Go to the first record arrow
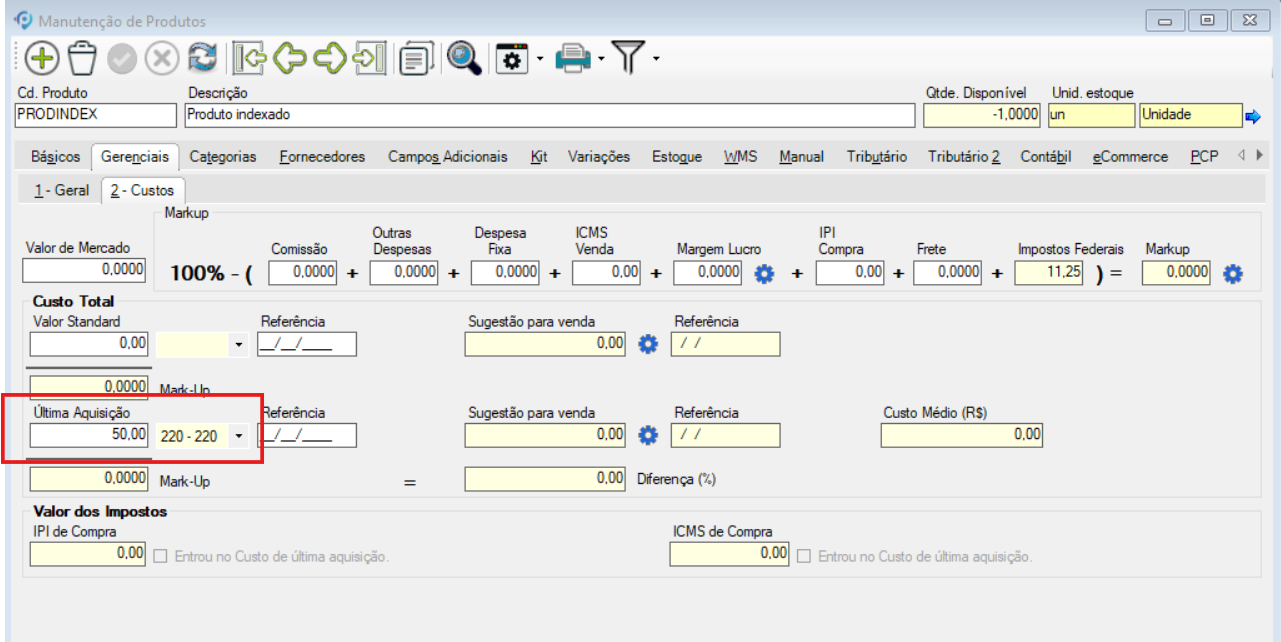 [x=249, y=59]
